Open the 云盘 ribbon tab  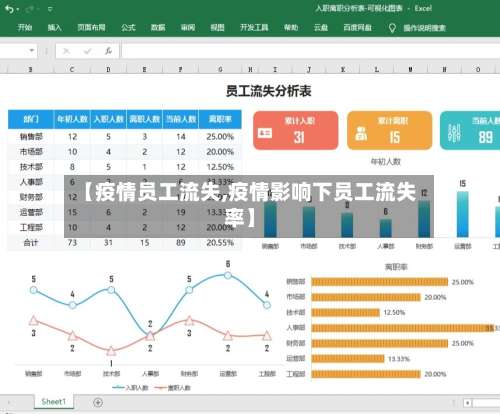pos(321,28)
